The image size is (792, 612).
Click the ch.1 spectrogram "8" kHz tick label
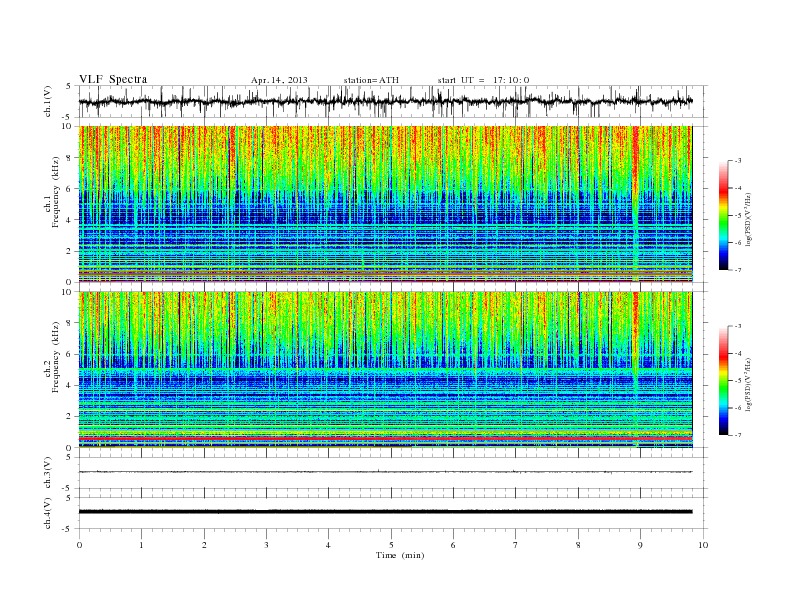pos(69,158)
